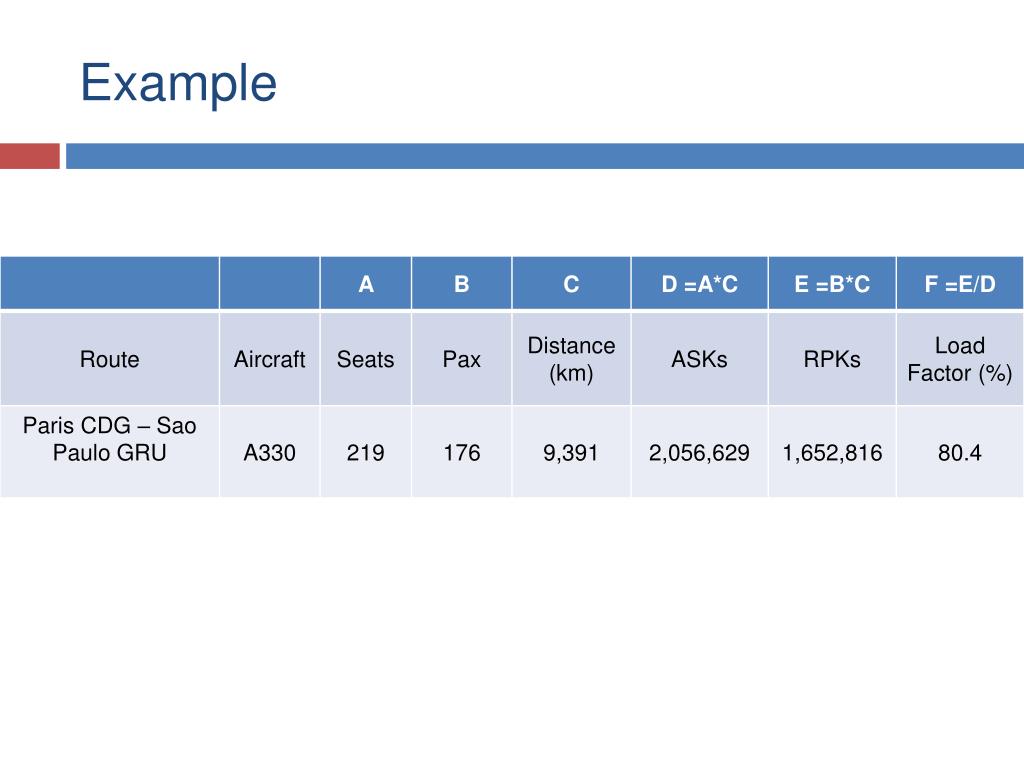Select the column A header cell
The height and width of the screenshot is (768, 1024).
pyautogui.click(x=366, y=284)
